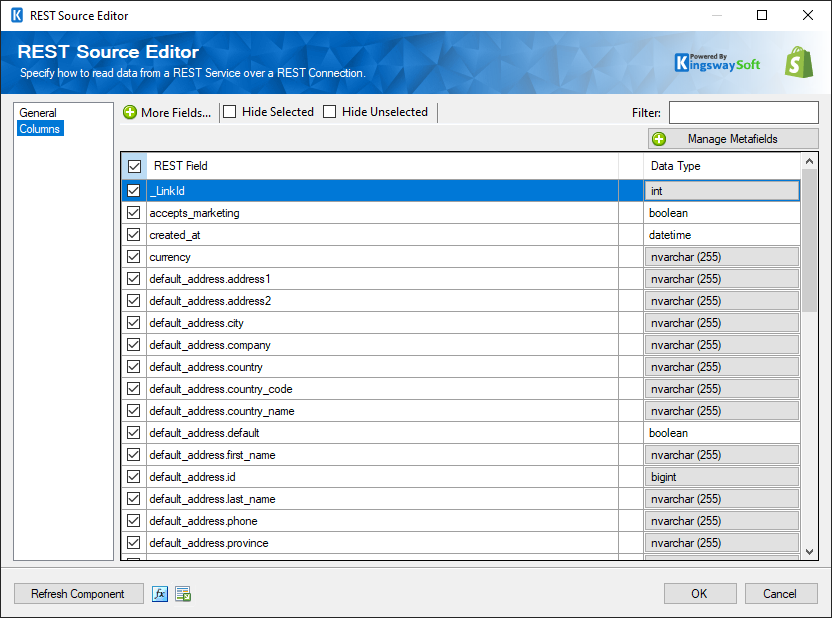Open data type for default_address.country_code

point(722,389)
